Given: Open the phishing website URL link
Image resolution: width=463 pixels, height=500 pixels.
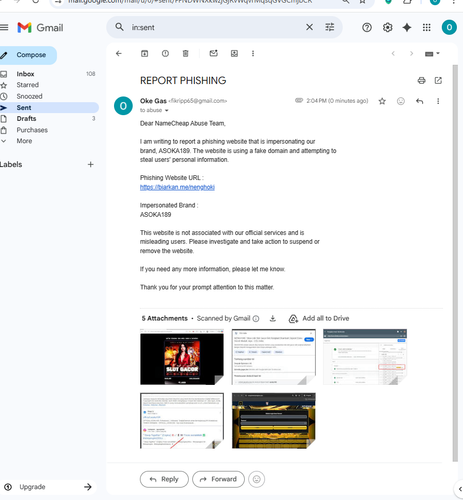Looking at the screenshot, I should [x=177, y=187].
